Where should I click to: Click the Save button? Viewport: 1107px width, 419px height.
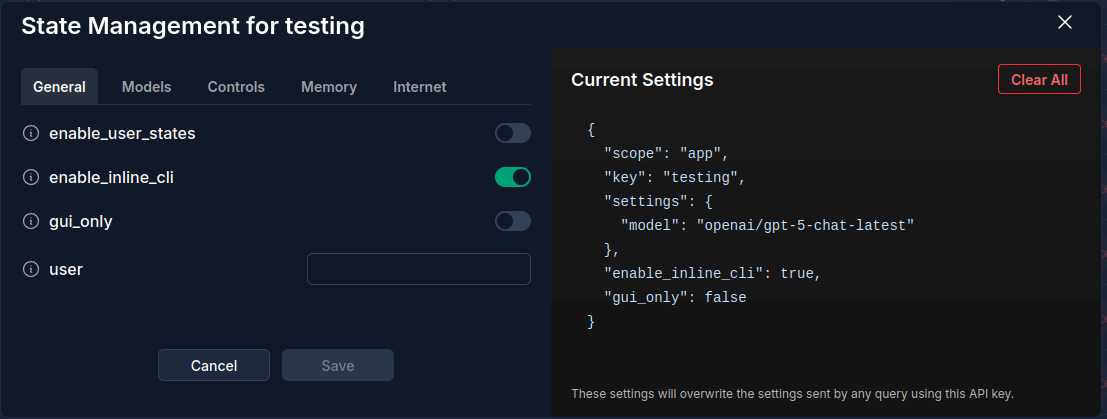point(337,365)
